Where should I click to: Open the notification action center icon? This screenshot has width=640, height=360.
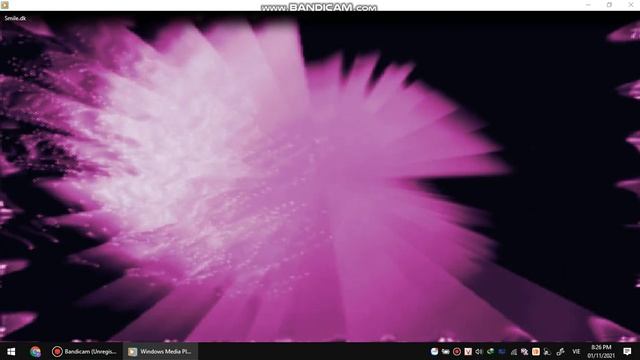[627, 351]
